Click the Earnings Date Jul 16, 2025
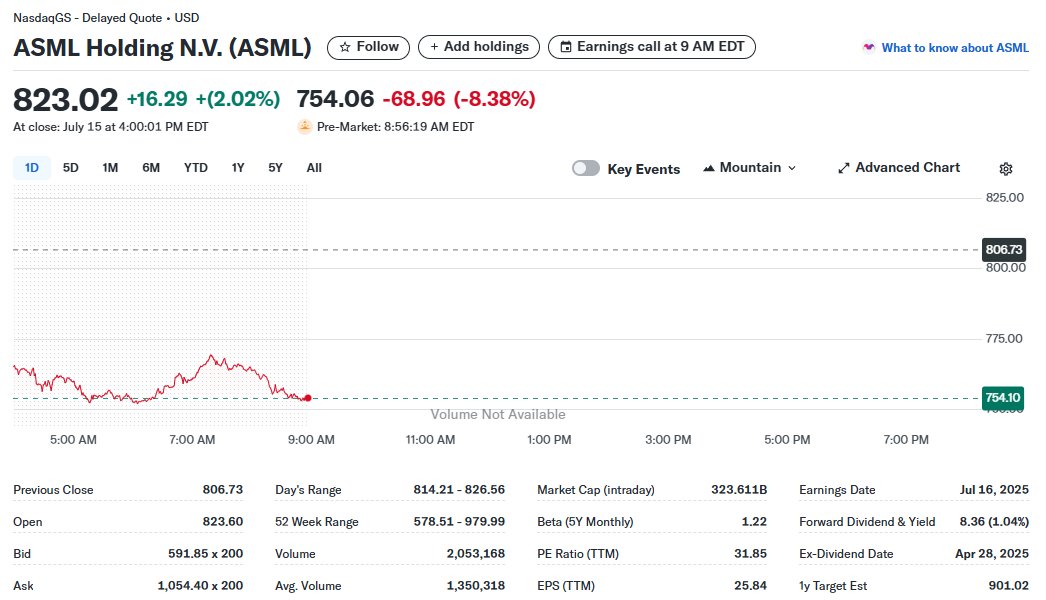The height and width of the screenshot is (600, 1046). [994, 489]
